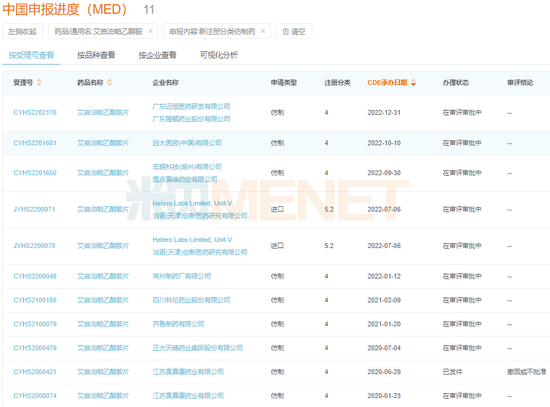The image size is (550, 407).
Task: Open drug name link in CYHS2000421 row
Action: [103, 372]
